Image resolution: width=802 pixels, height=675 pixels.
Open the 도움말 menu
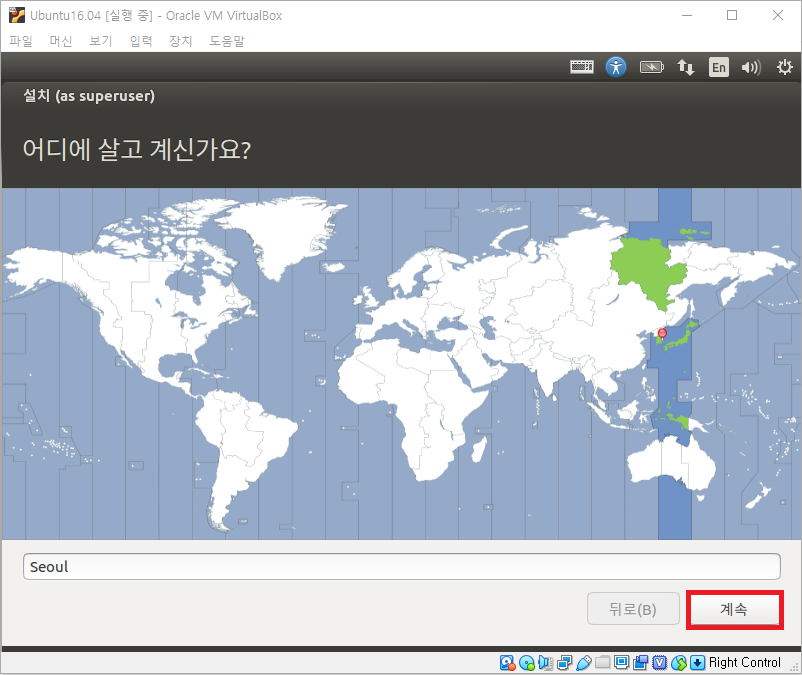coord(227,41)
